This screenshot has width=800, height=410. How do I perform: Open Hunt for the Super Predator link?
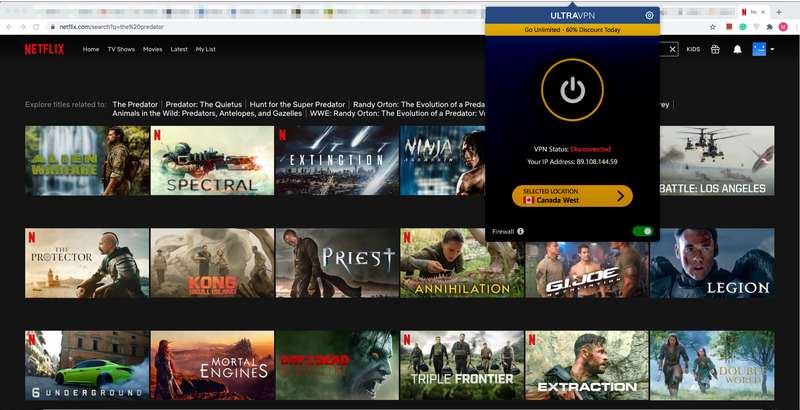(x=297, y=105)
